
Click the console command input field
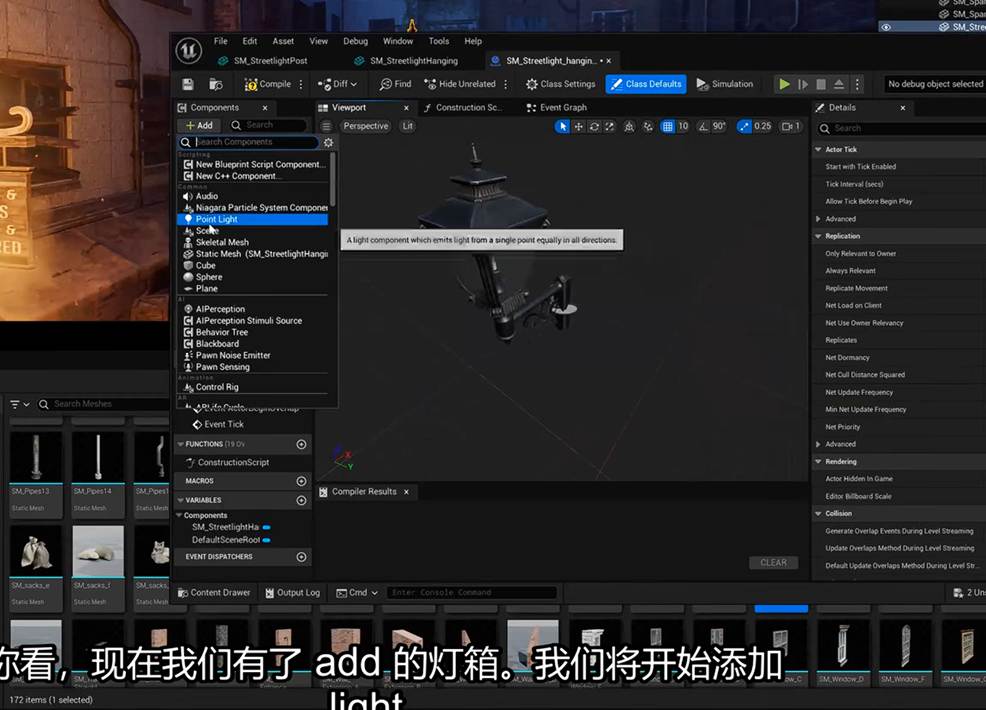[471, 592]
